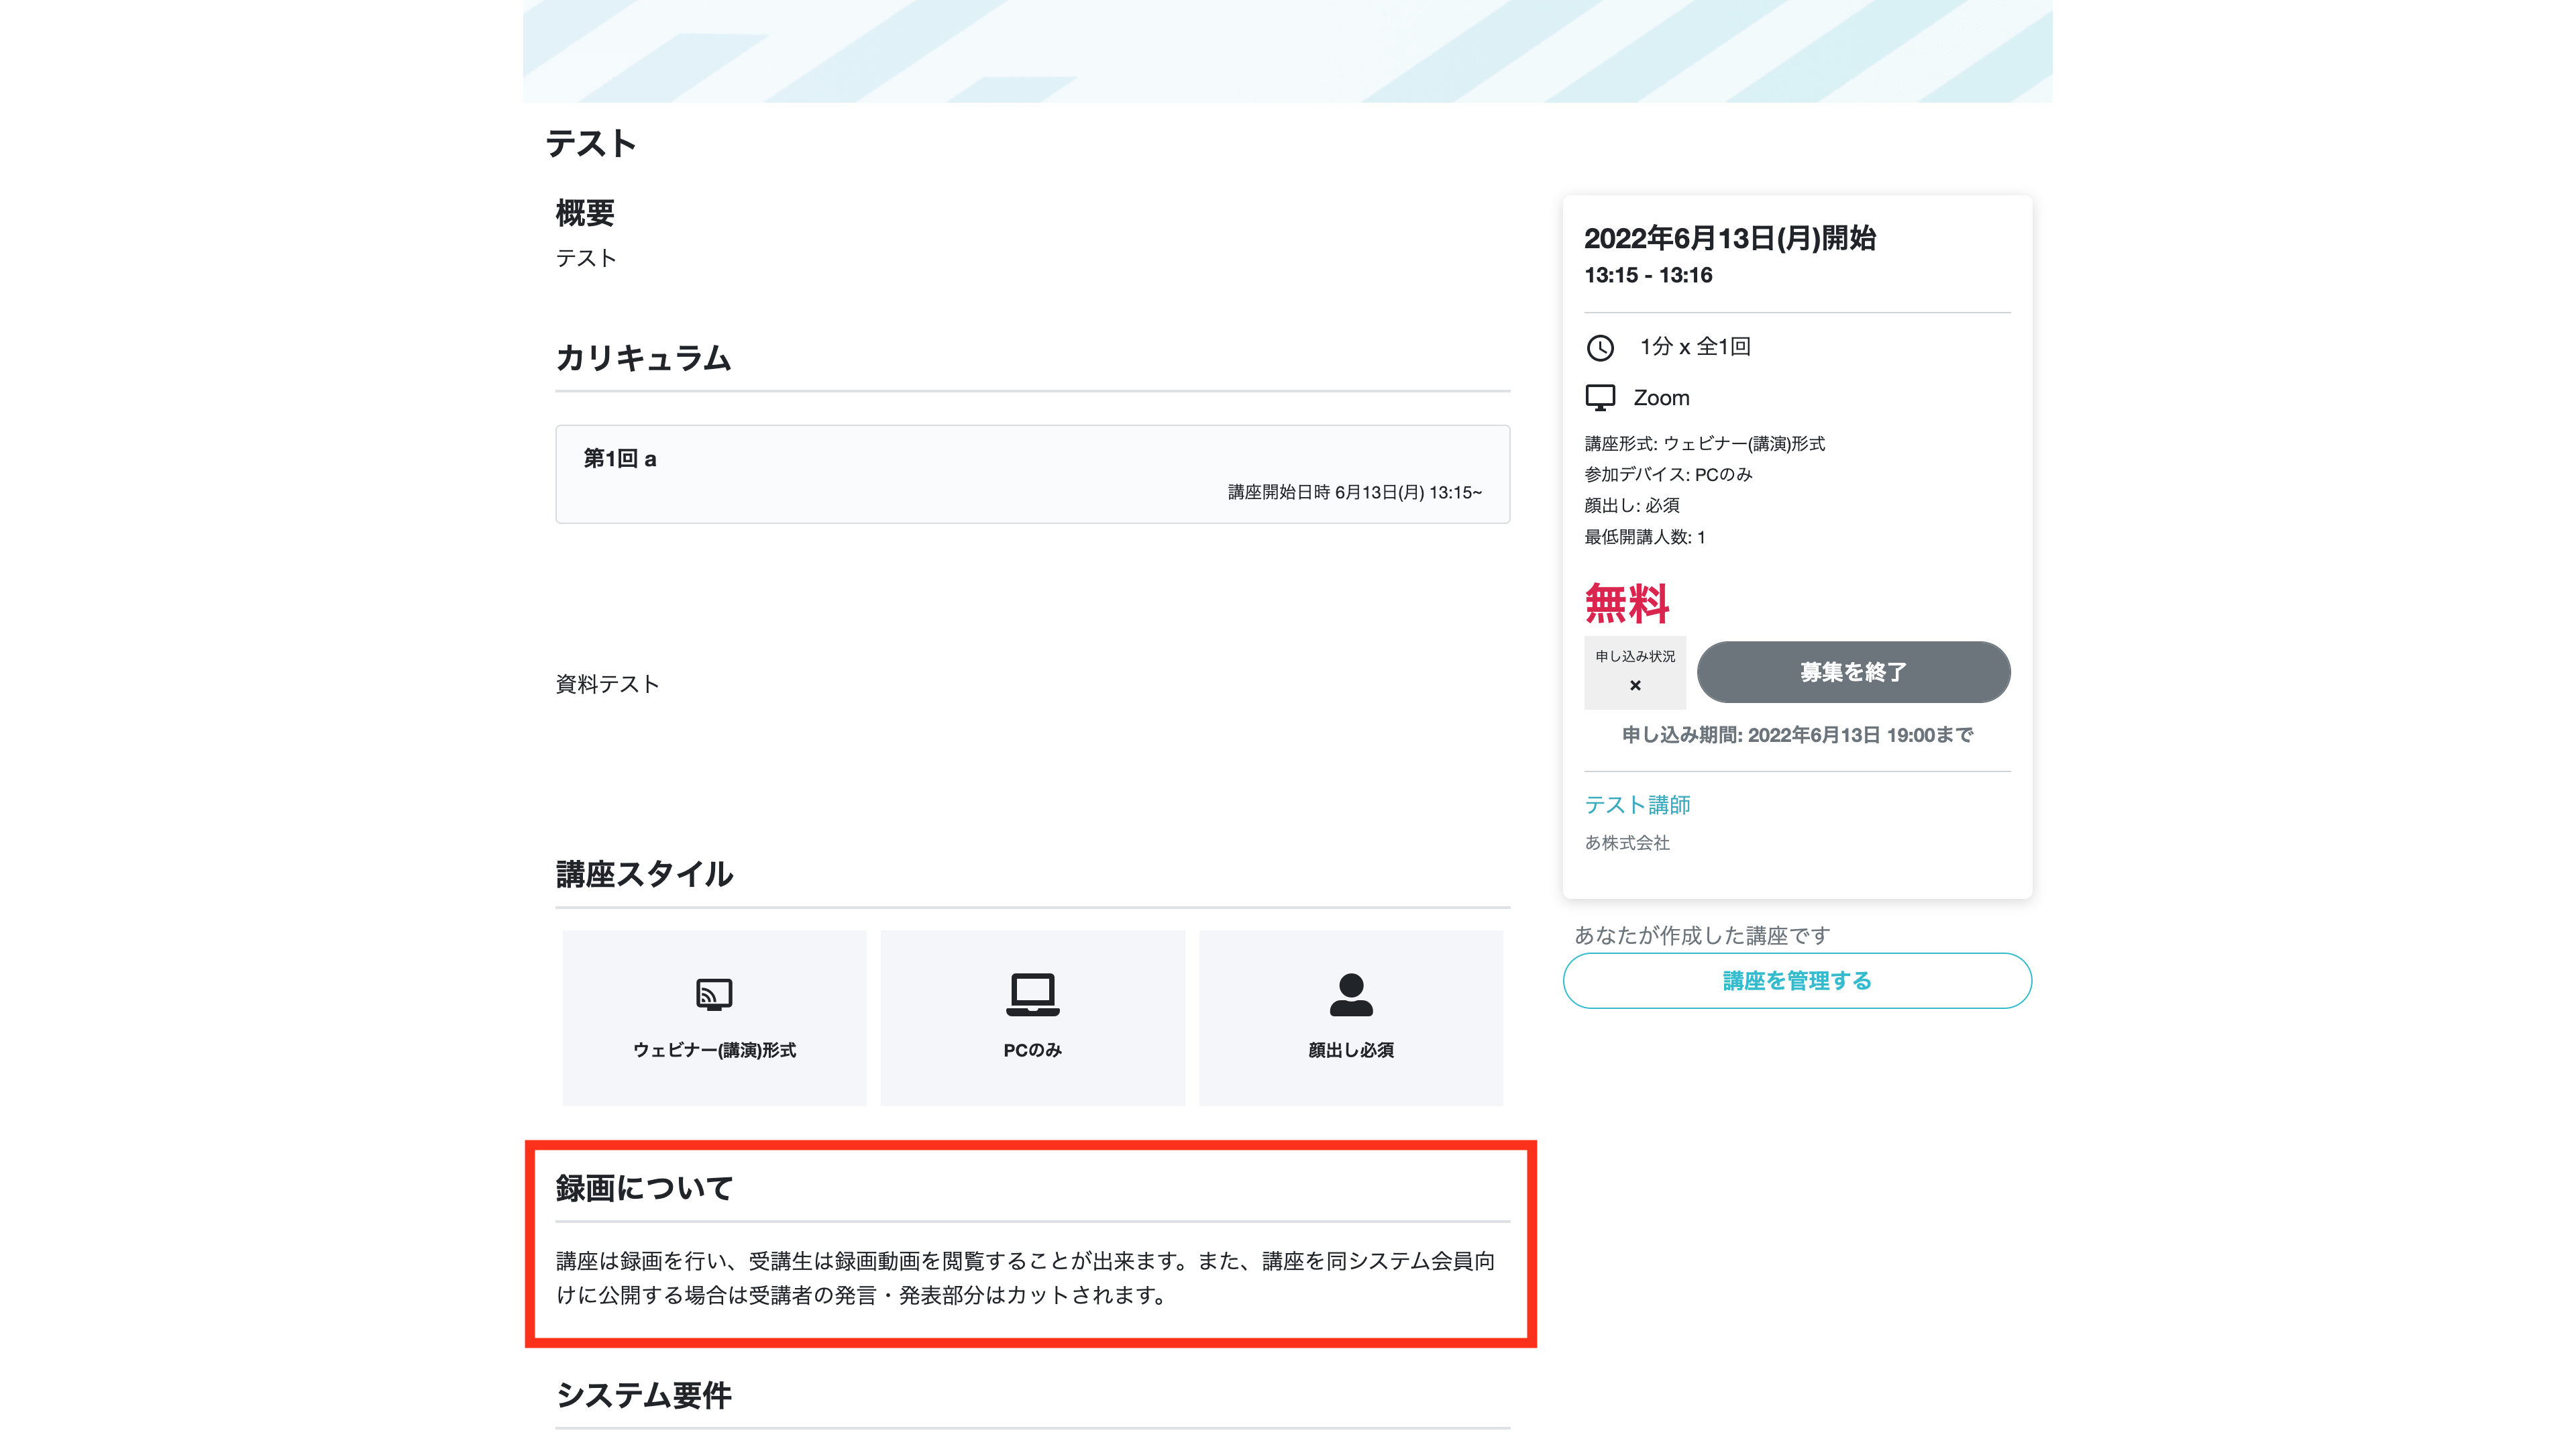Click the webinar cast icon in 講座スタイル
This screenshot has width=2576, height=1449.
click(714, 994)
